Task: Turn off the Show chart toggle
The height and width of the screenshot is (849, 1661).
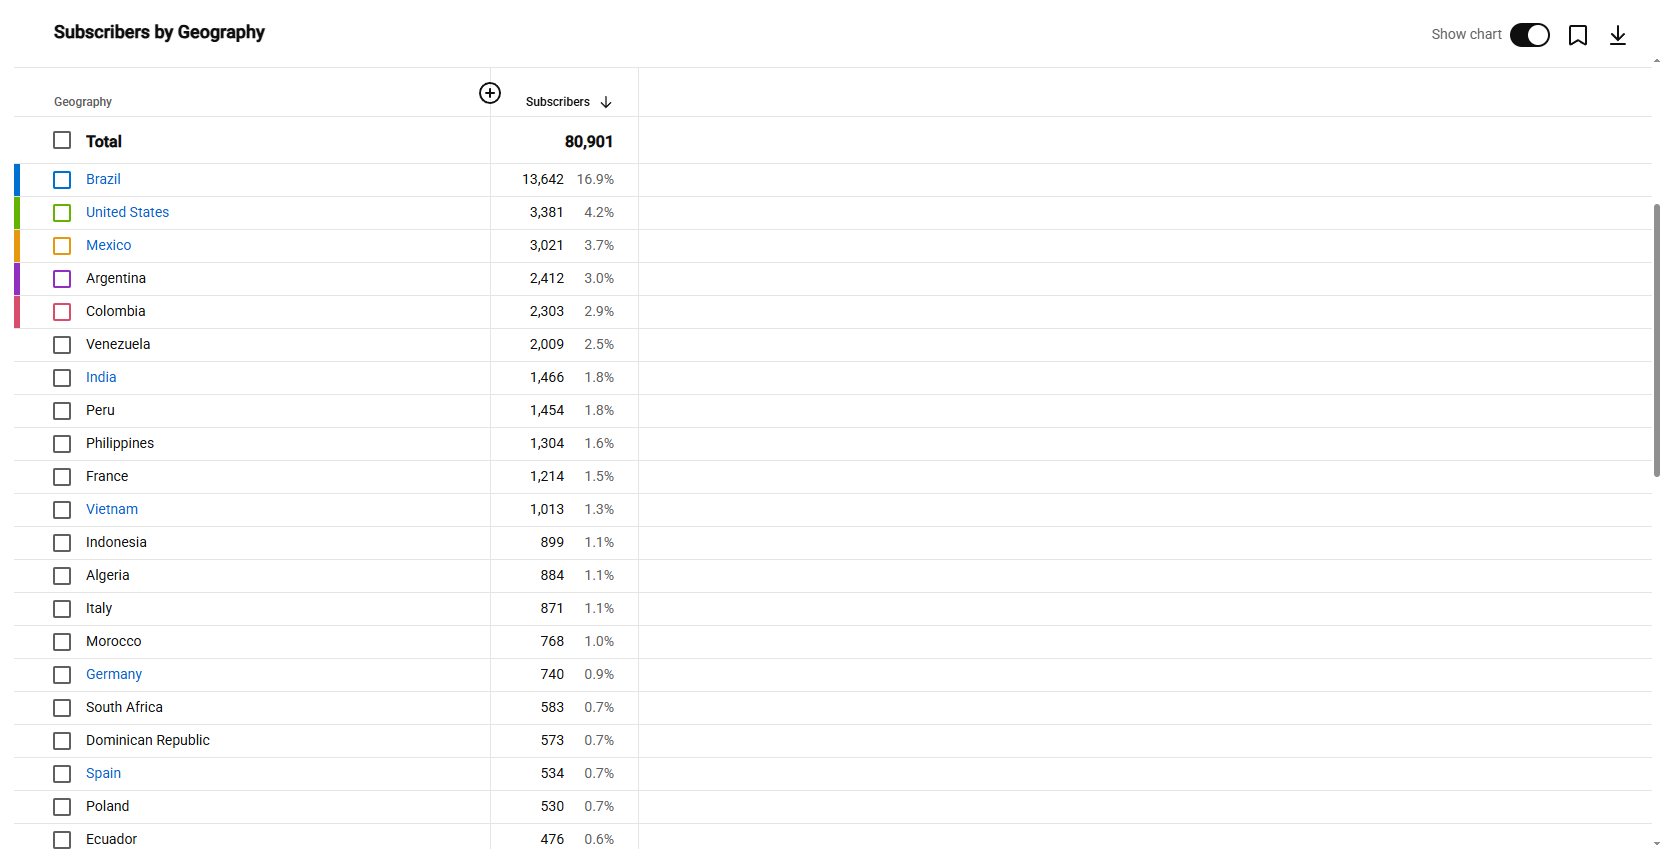Action: (1529, 35)
